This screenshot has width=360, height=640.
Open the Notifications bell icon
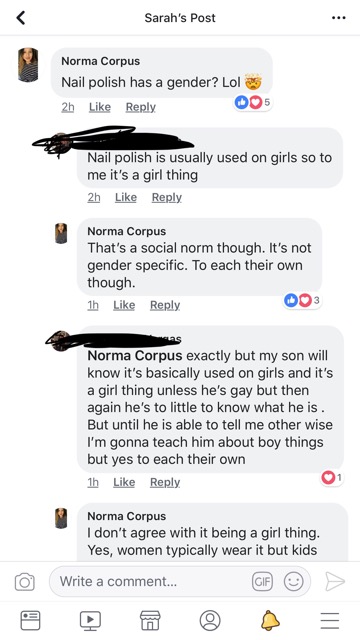(270, 620)
